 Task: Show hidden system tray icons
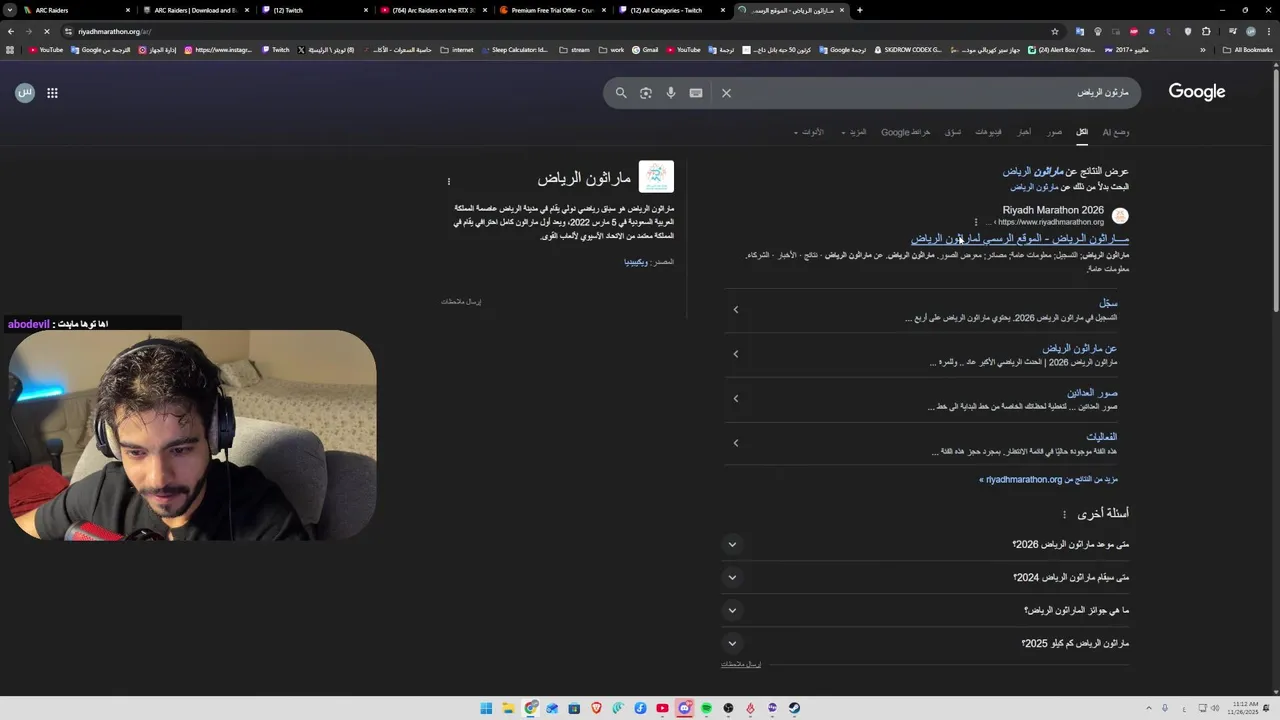(1148, 708)
